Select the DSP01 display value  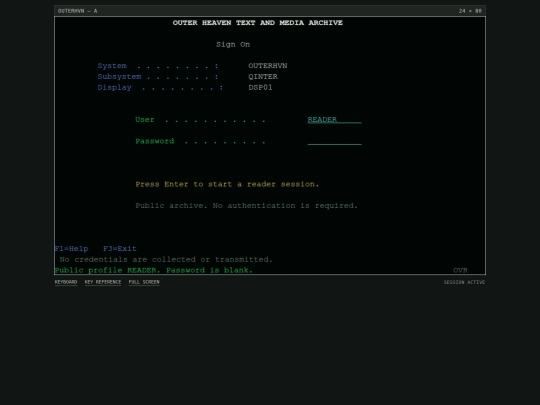[260, 87]
